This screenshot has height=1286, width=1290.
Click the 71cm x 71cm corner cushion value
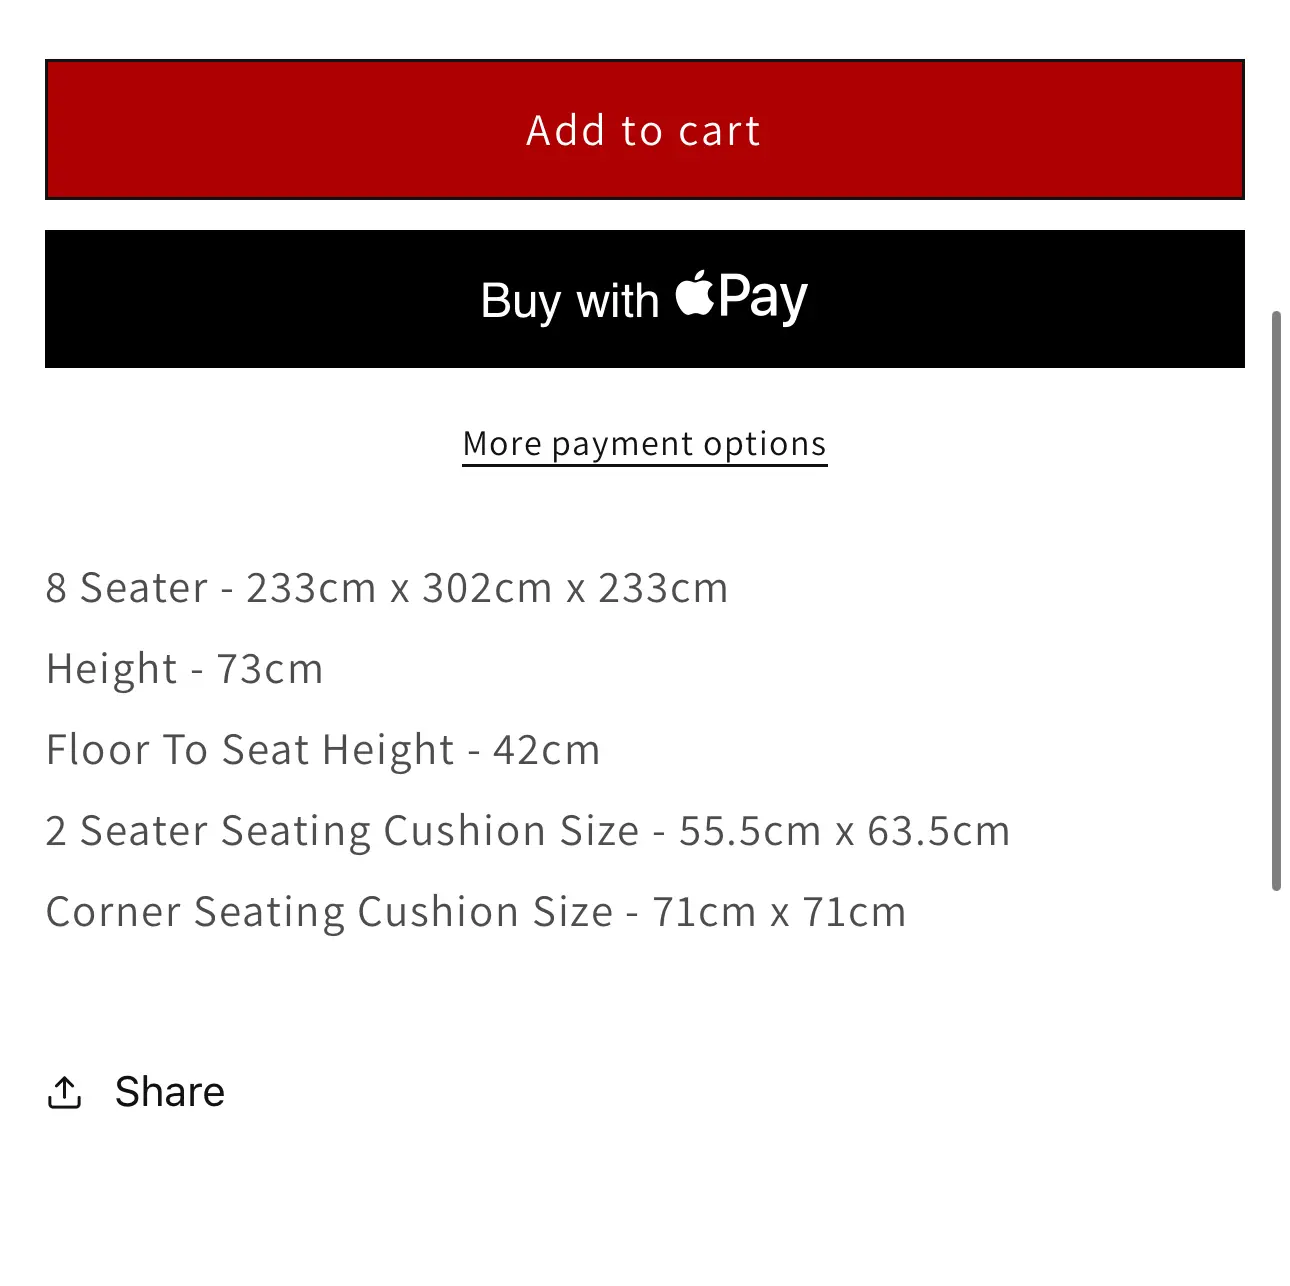779,912
